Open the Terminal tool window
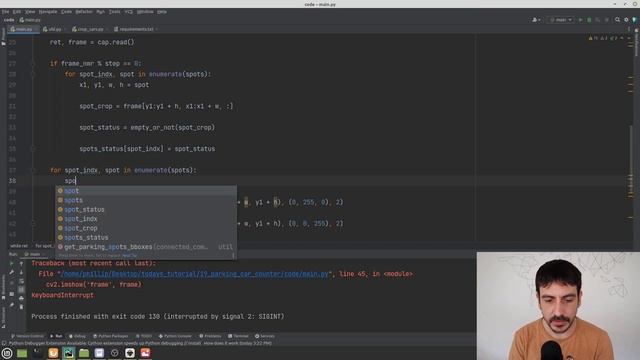This screenshot has height=360, width=640. click(x=238, y=336)
